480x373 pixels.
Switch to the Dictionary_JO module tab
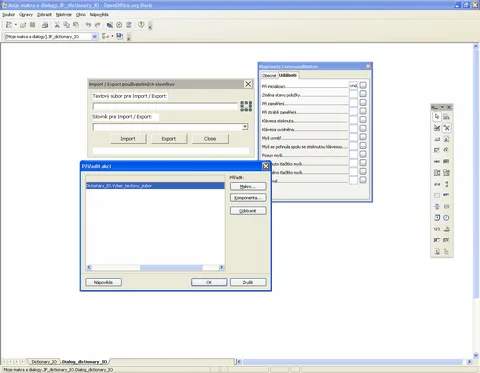(44, 362)
